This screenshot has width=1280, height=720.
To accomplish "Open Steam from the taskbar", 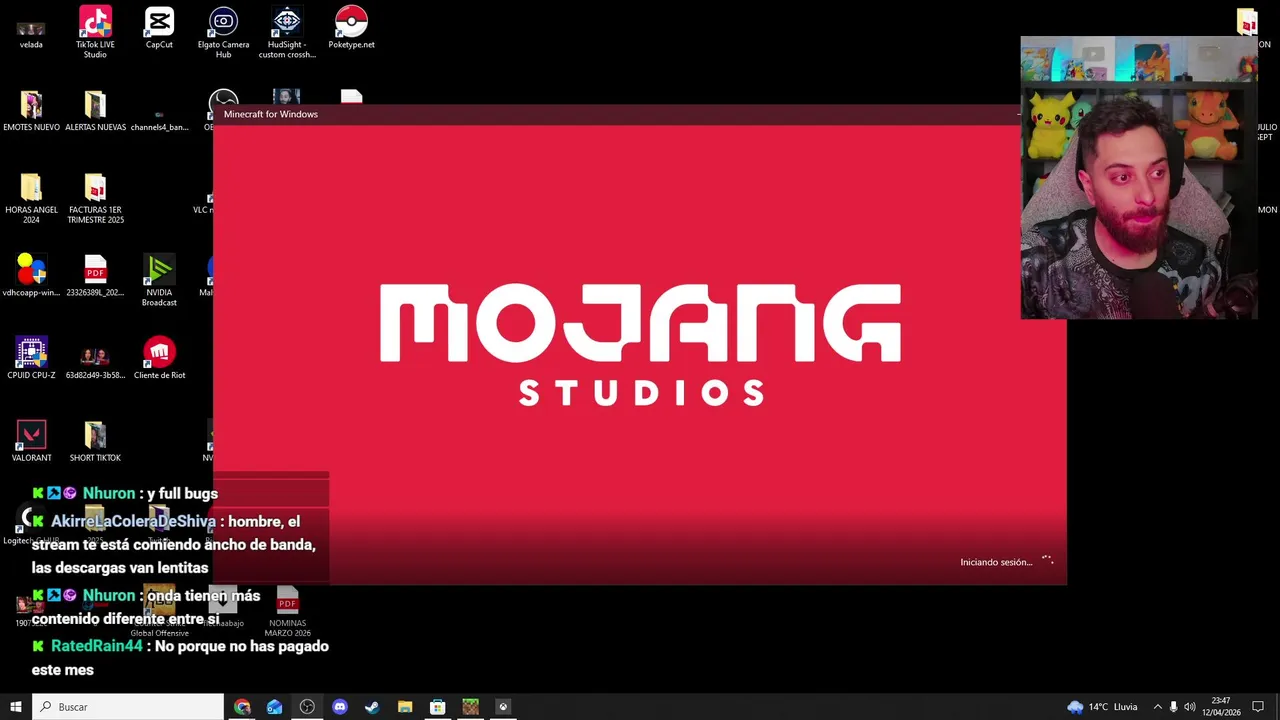I will click(x=372, y=707).
